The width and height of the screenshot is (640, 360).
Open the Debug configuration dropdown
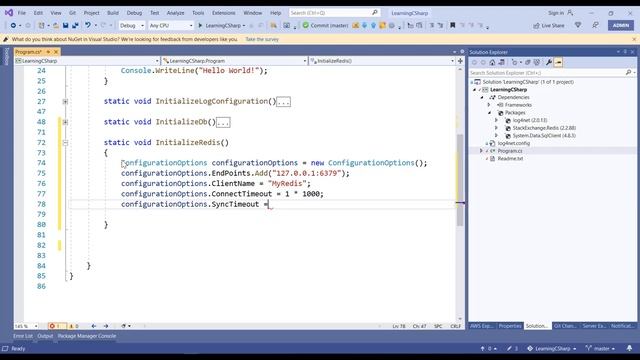131,25
